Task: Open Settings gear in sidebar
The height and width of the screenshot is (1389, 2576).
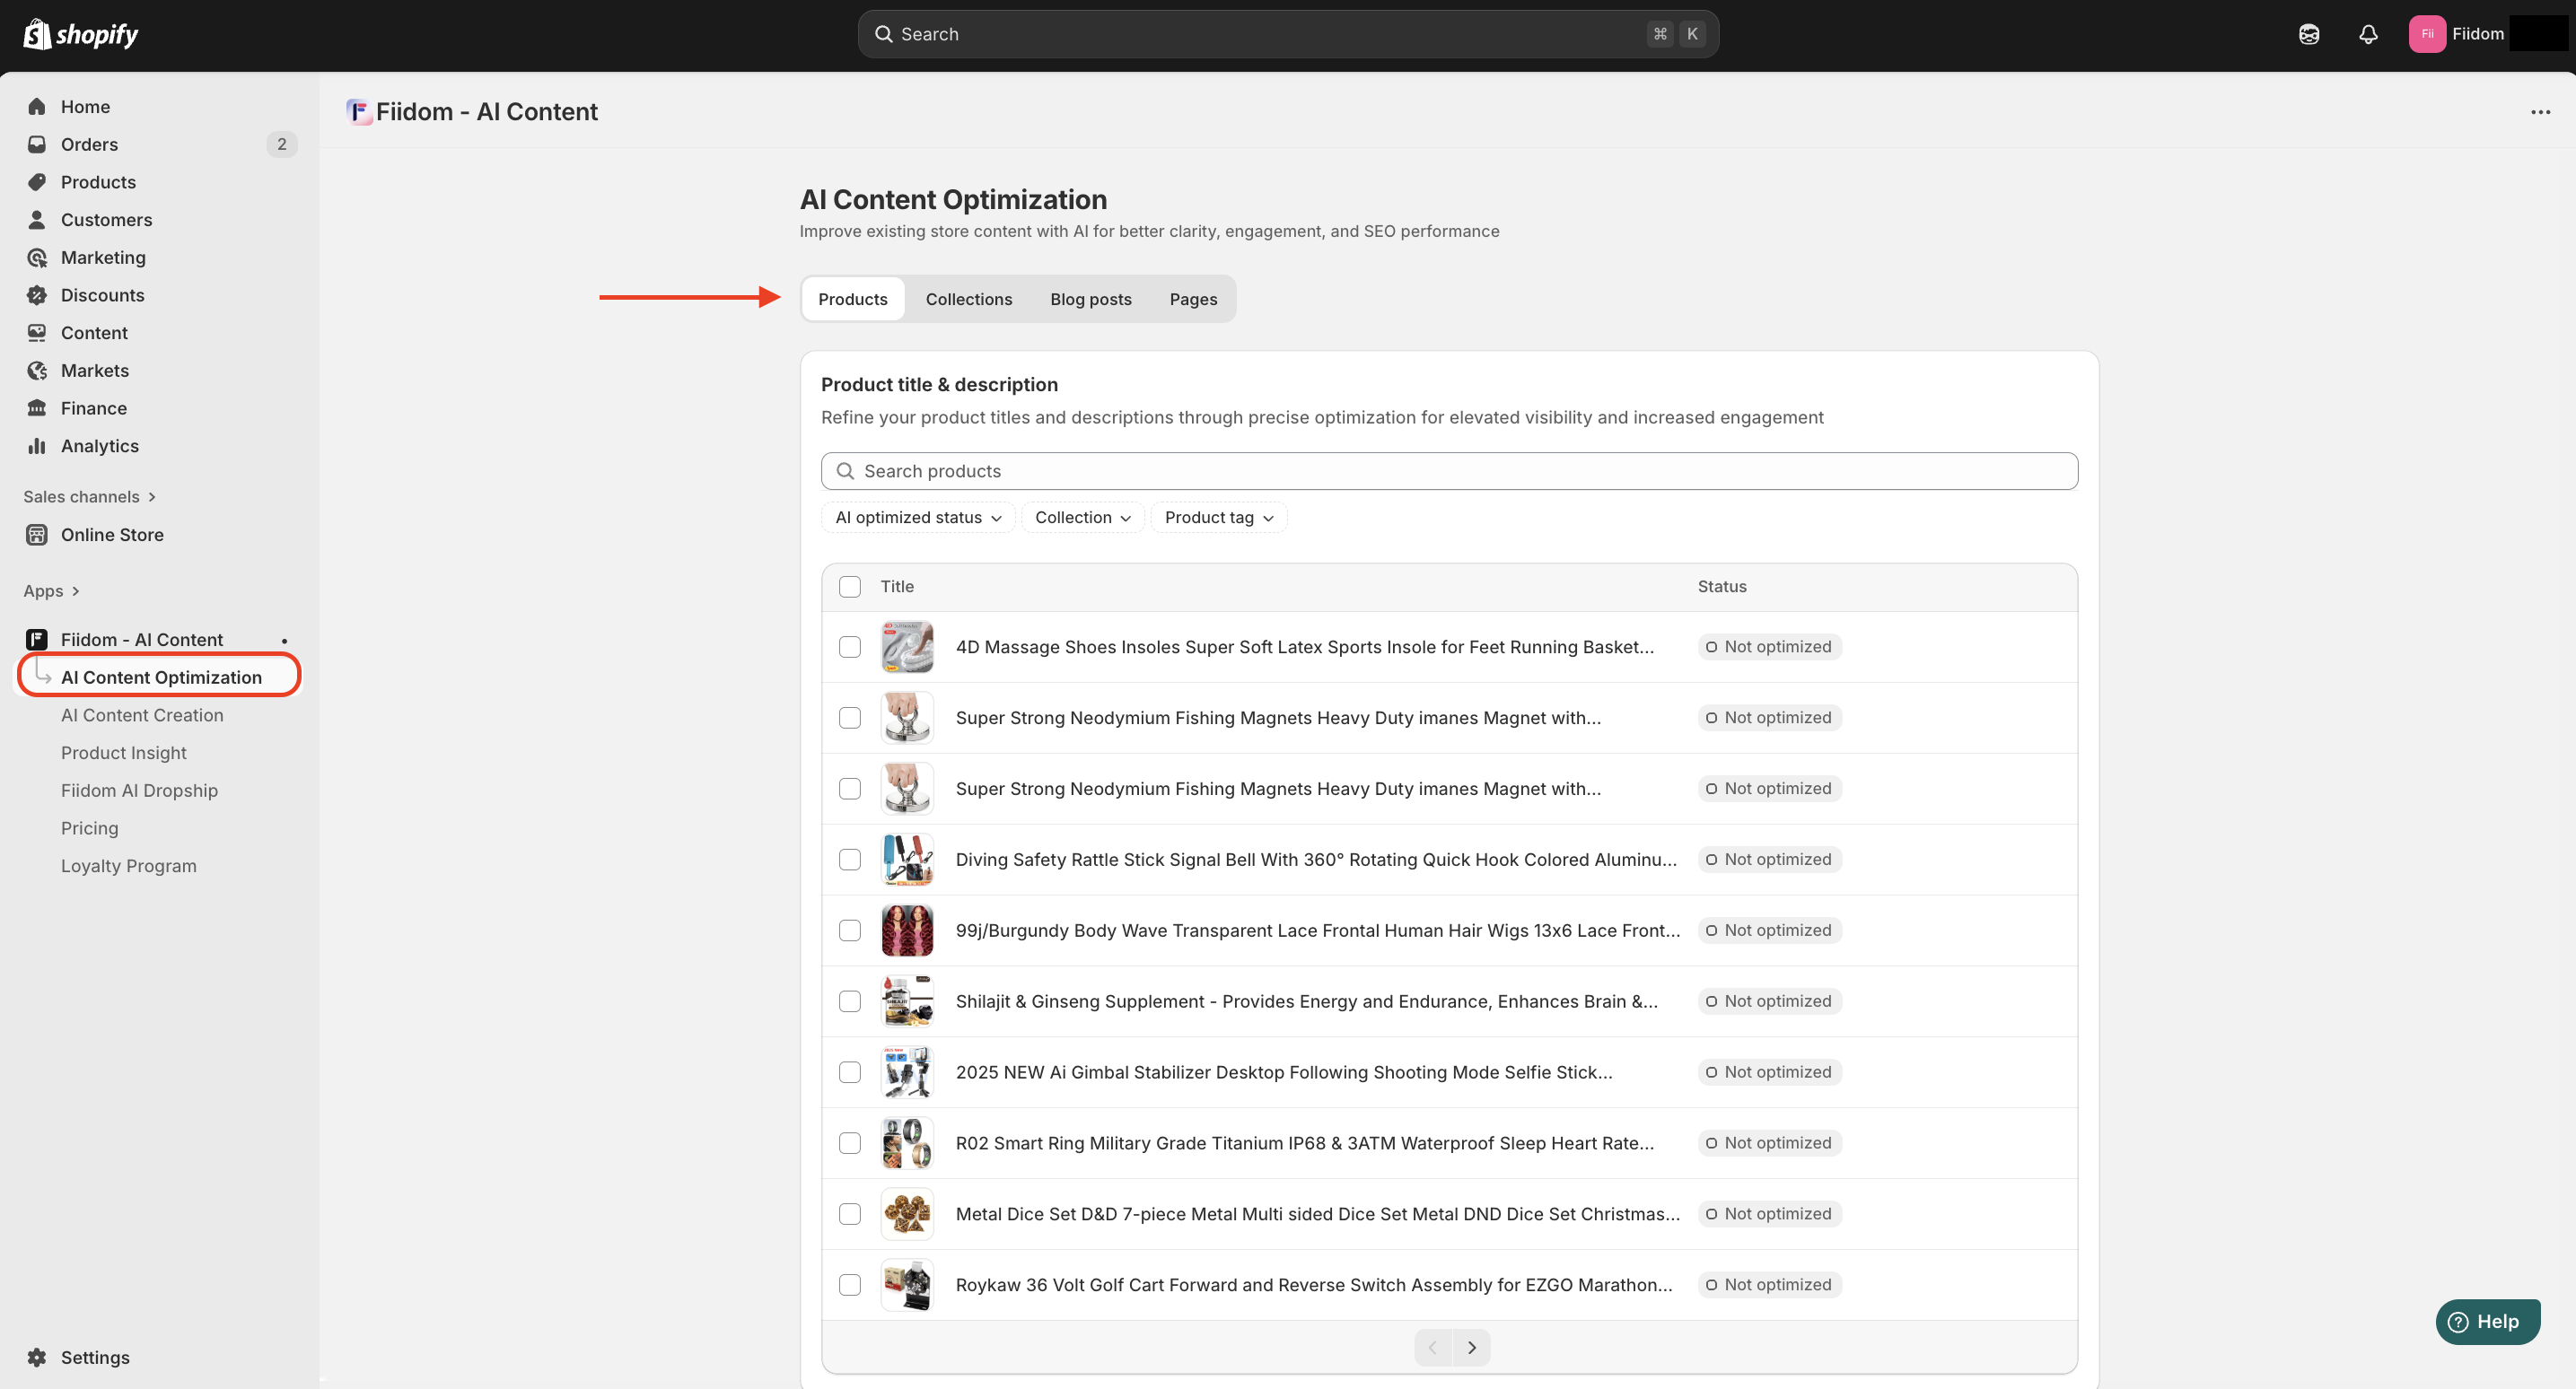Action: [94, 1357]
